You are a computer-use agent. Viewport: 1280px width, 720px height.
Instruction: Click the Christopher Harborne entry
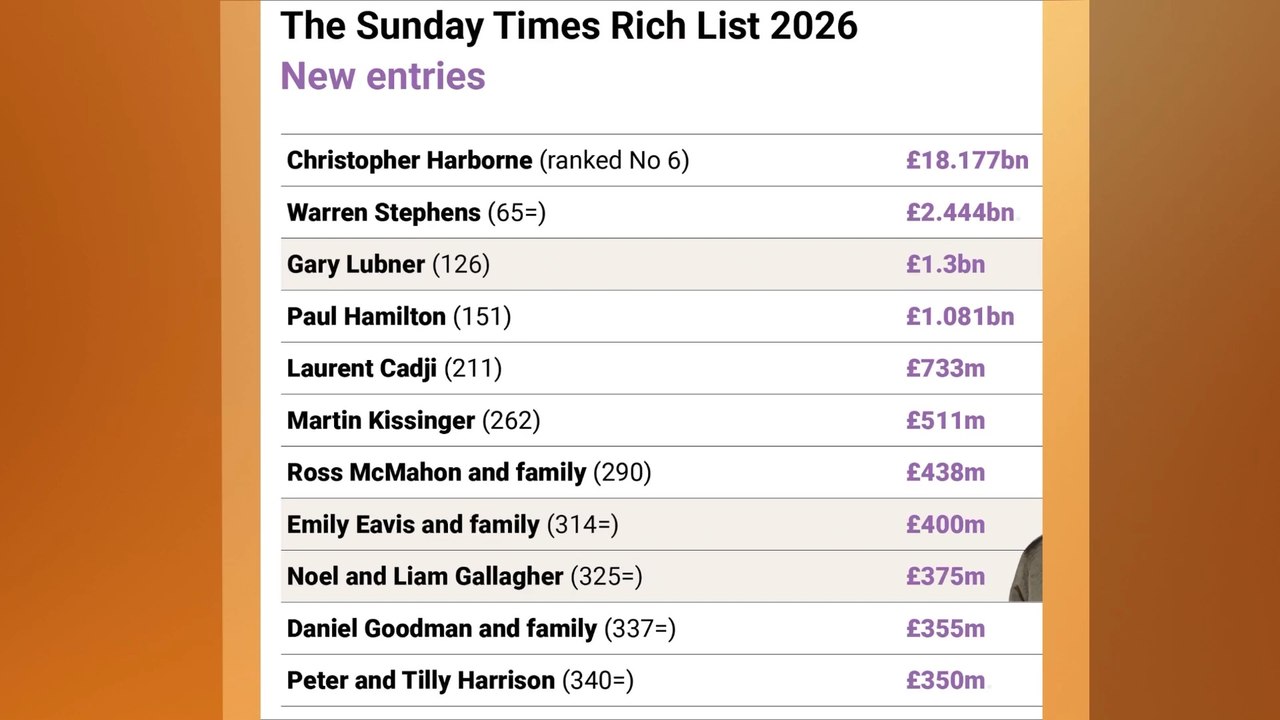pyautogui.click(x=661, y=160)
